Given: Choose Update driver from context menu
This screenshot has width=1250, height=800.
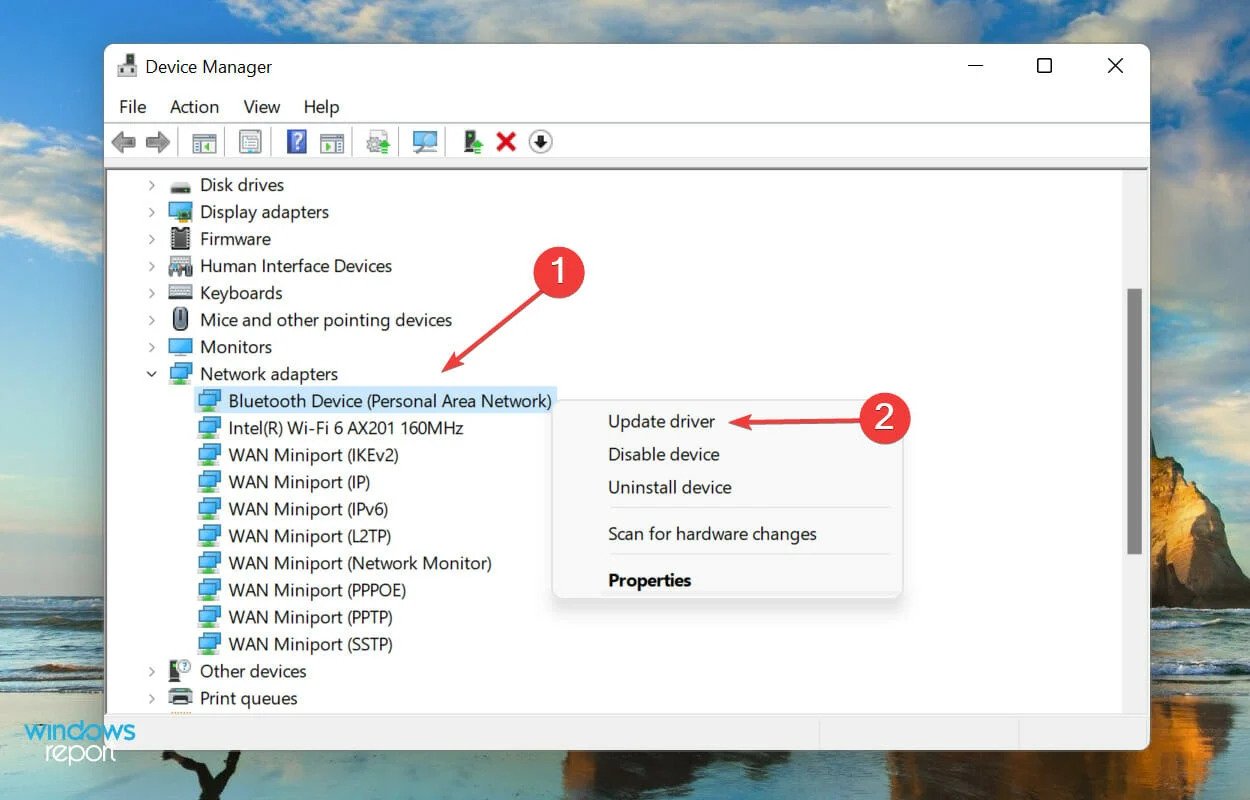Looking at the screenshot, I should 662,422.
